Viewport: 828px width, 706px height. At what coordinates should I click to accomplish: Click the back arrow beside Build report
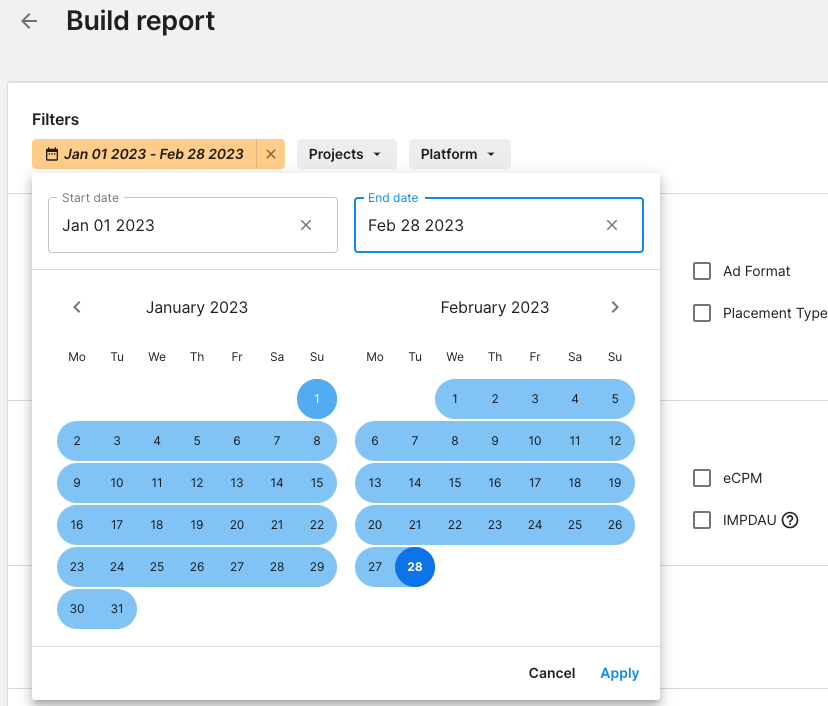click(29, 21)
